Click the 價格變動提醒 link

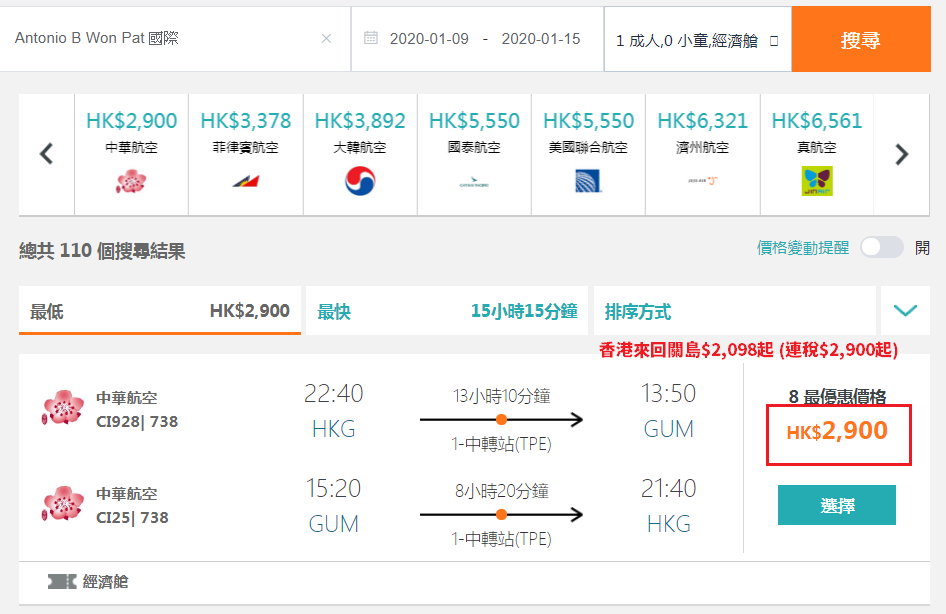(x=803, y=247)
